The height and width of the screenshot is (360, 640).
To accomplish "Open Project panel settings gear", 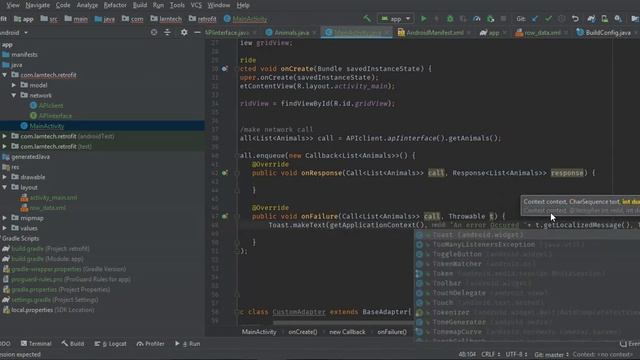I will [184, 32].
